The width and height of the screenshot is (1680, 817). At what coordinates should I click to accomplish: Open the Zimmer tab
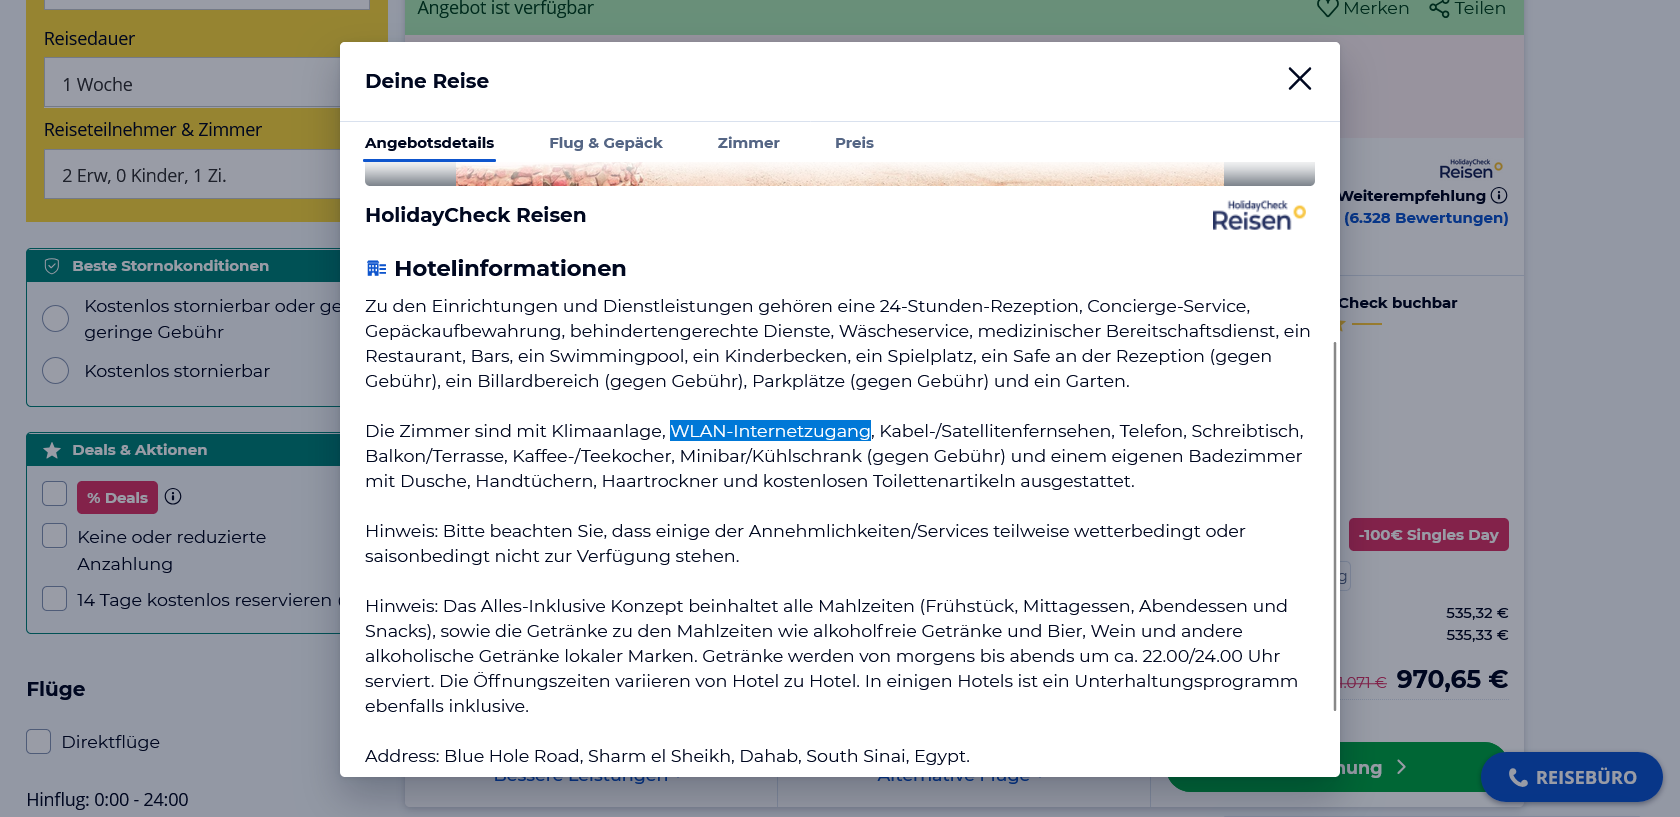click(748, 143)
